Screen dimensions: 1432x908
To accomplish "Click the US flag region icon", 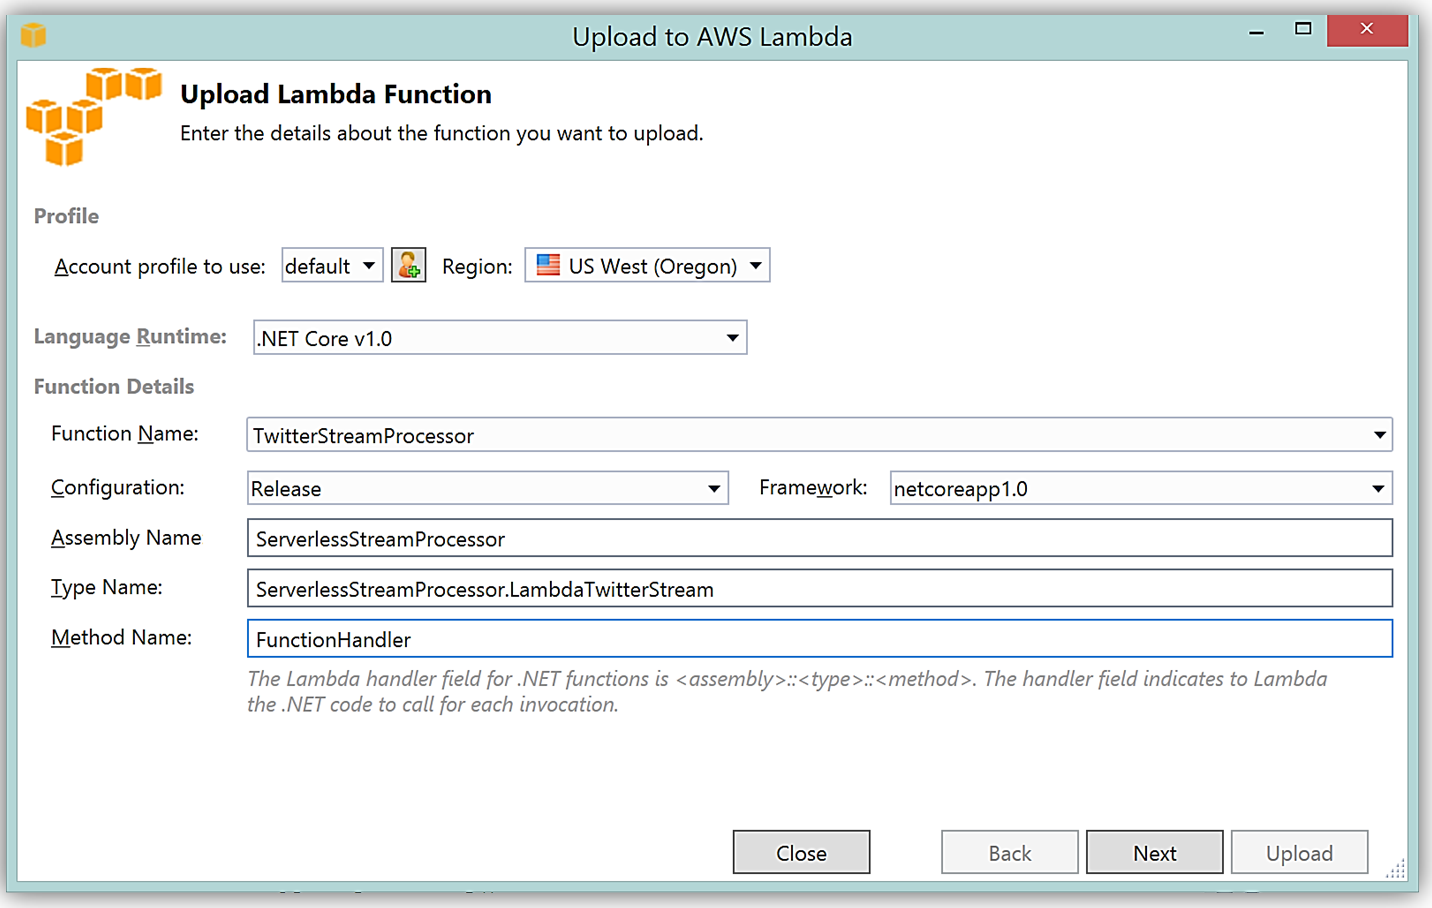I will (548, 266).
